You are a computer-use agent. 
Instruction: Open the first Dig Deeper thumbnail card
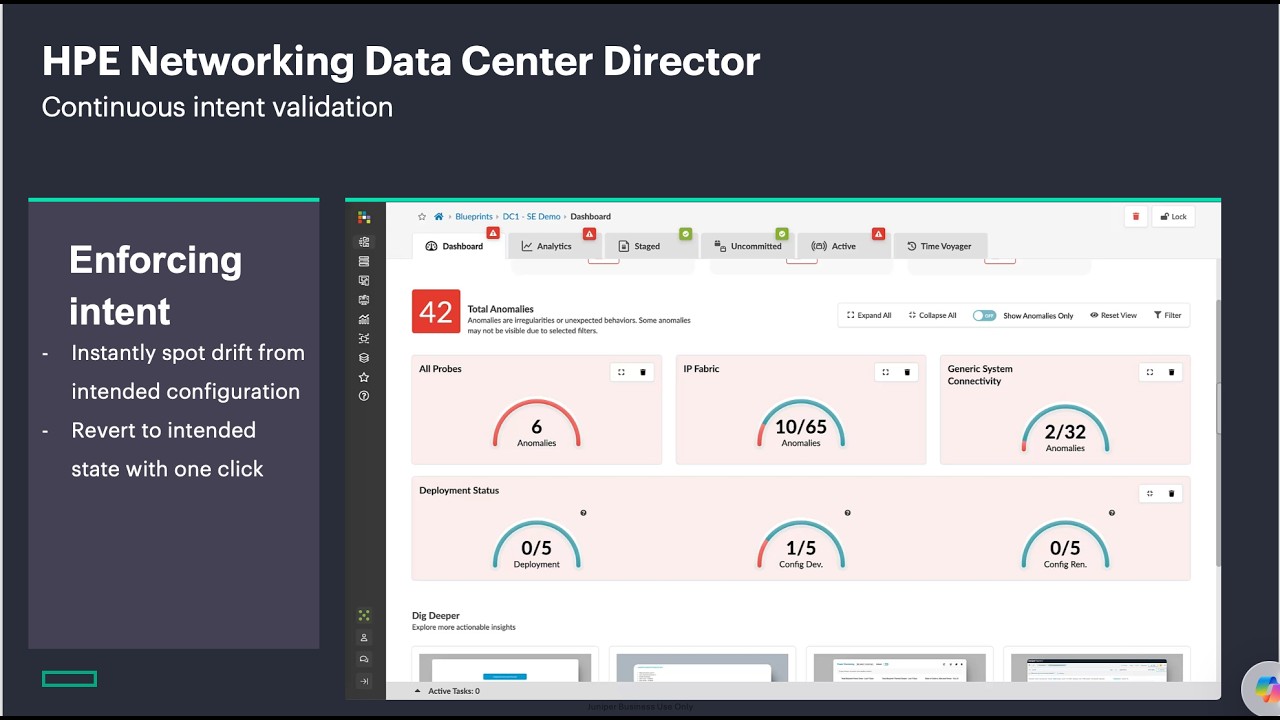505,665
